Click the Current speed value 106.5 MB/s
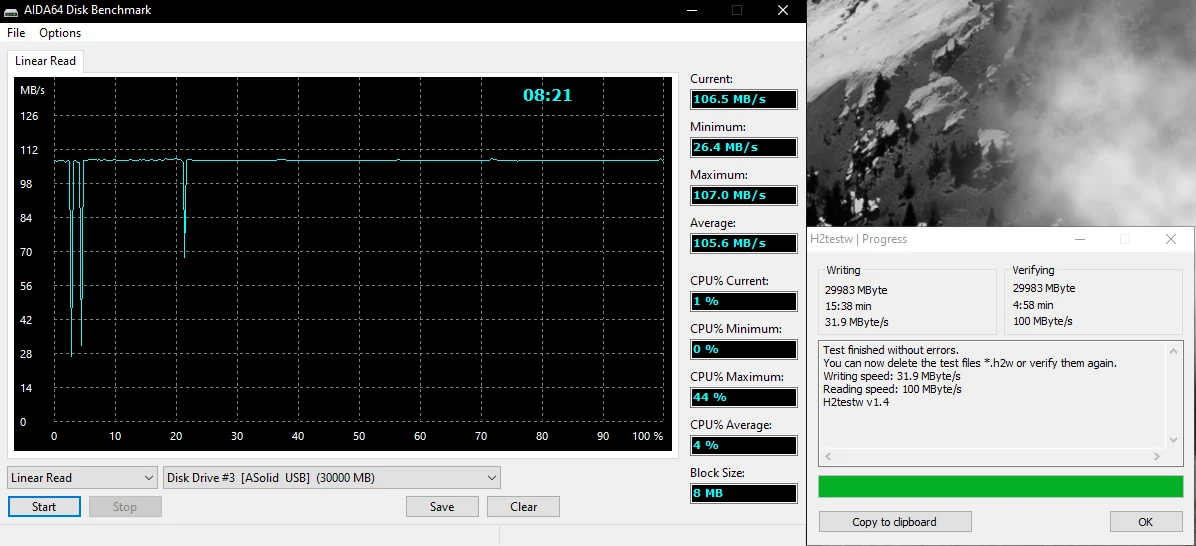The height and width of the screenshot is (546, 1196). tap(744, 100)
